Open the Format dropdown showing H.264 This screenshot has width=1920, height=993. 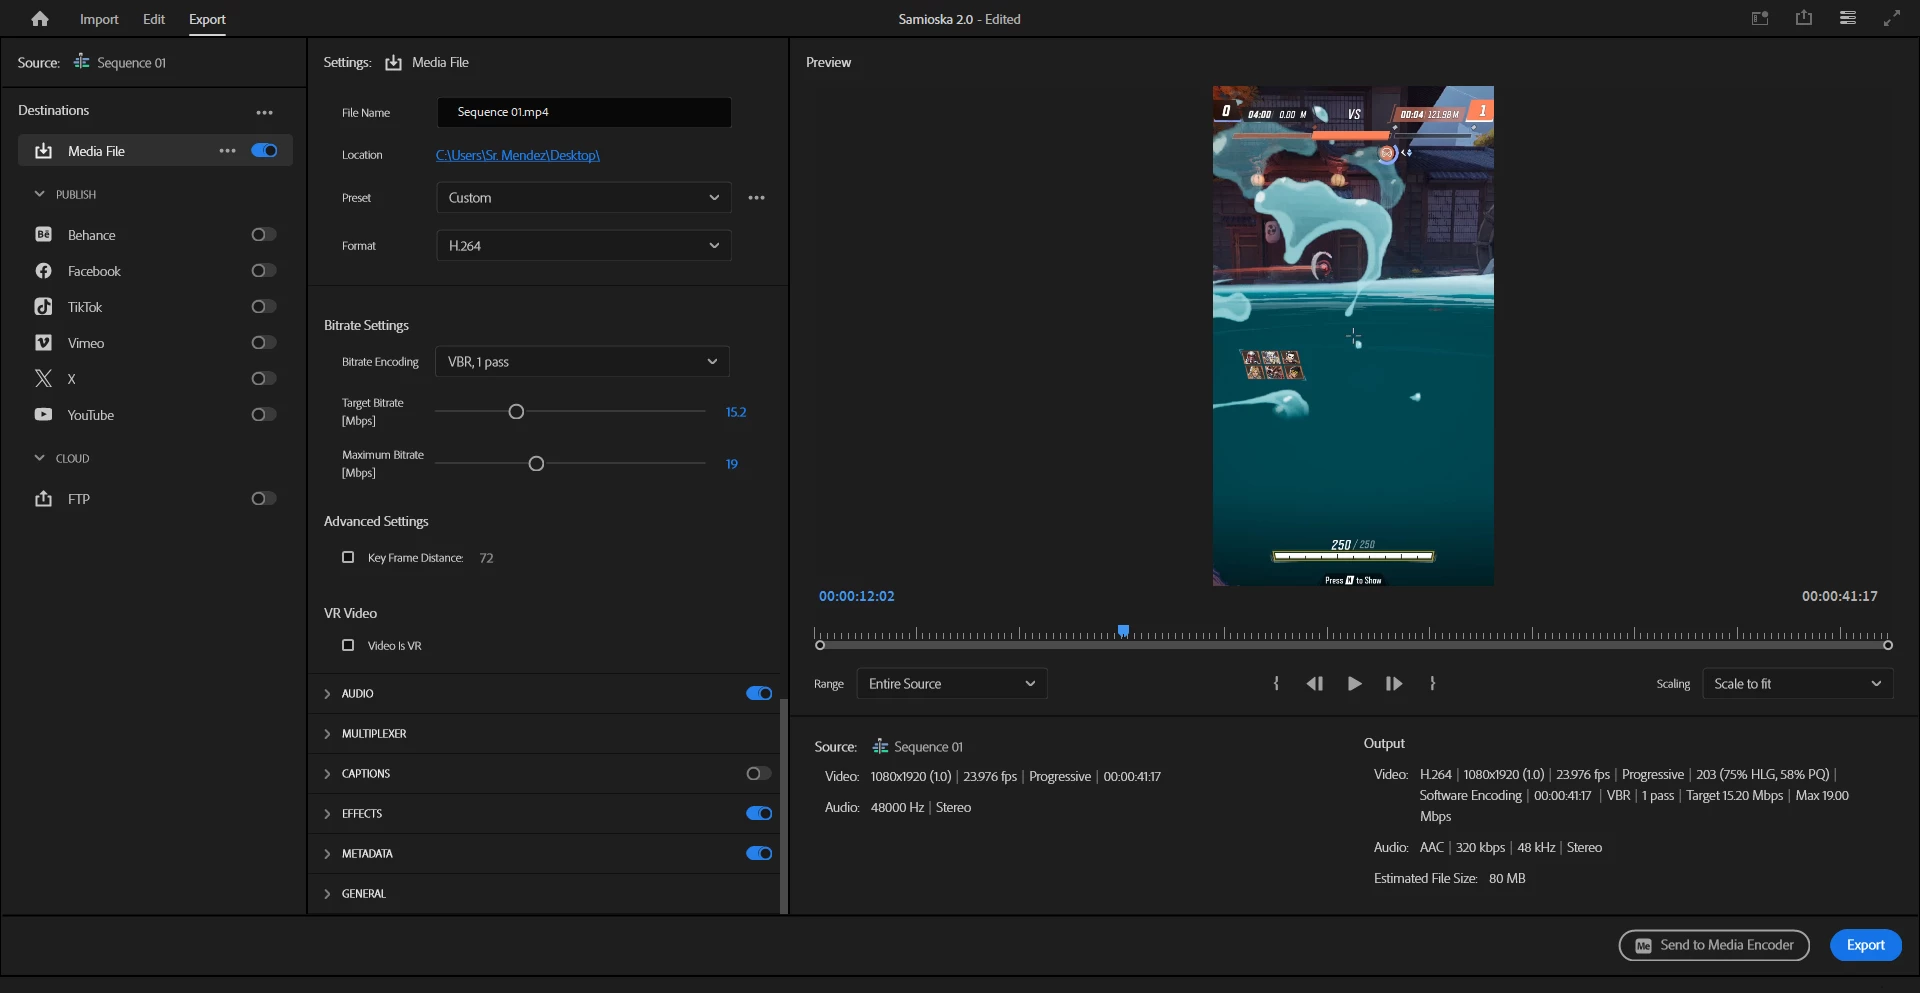coord(584,246)
